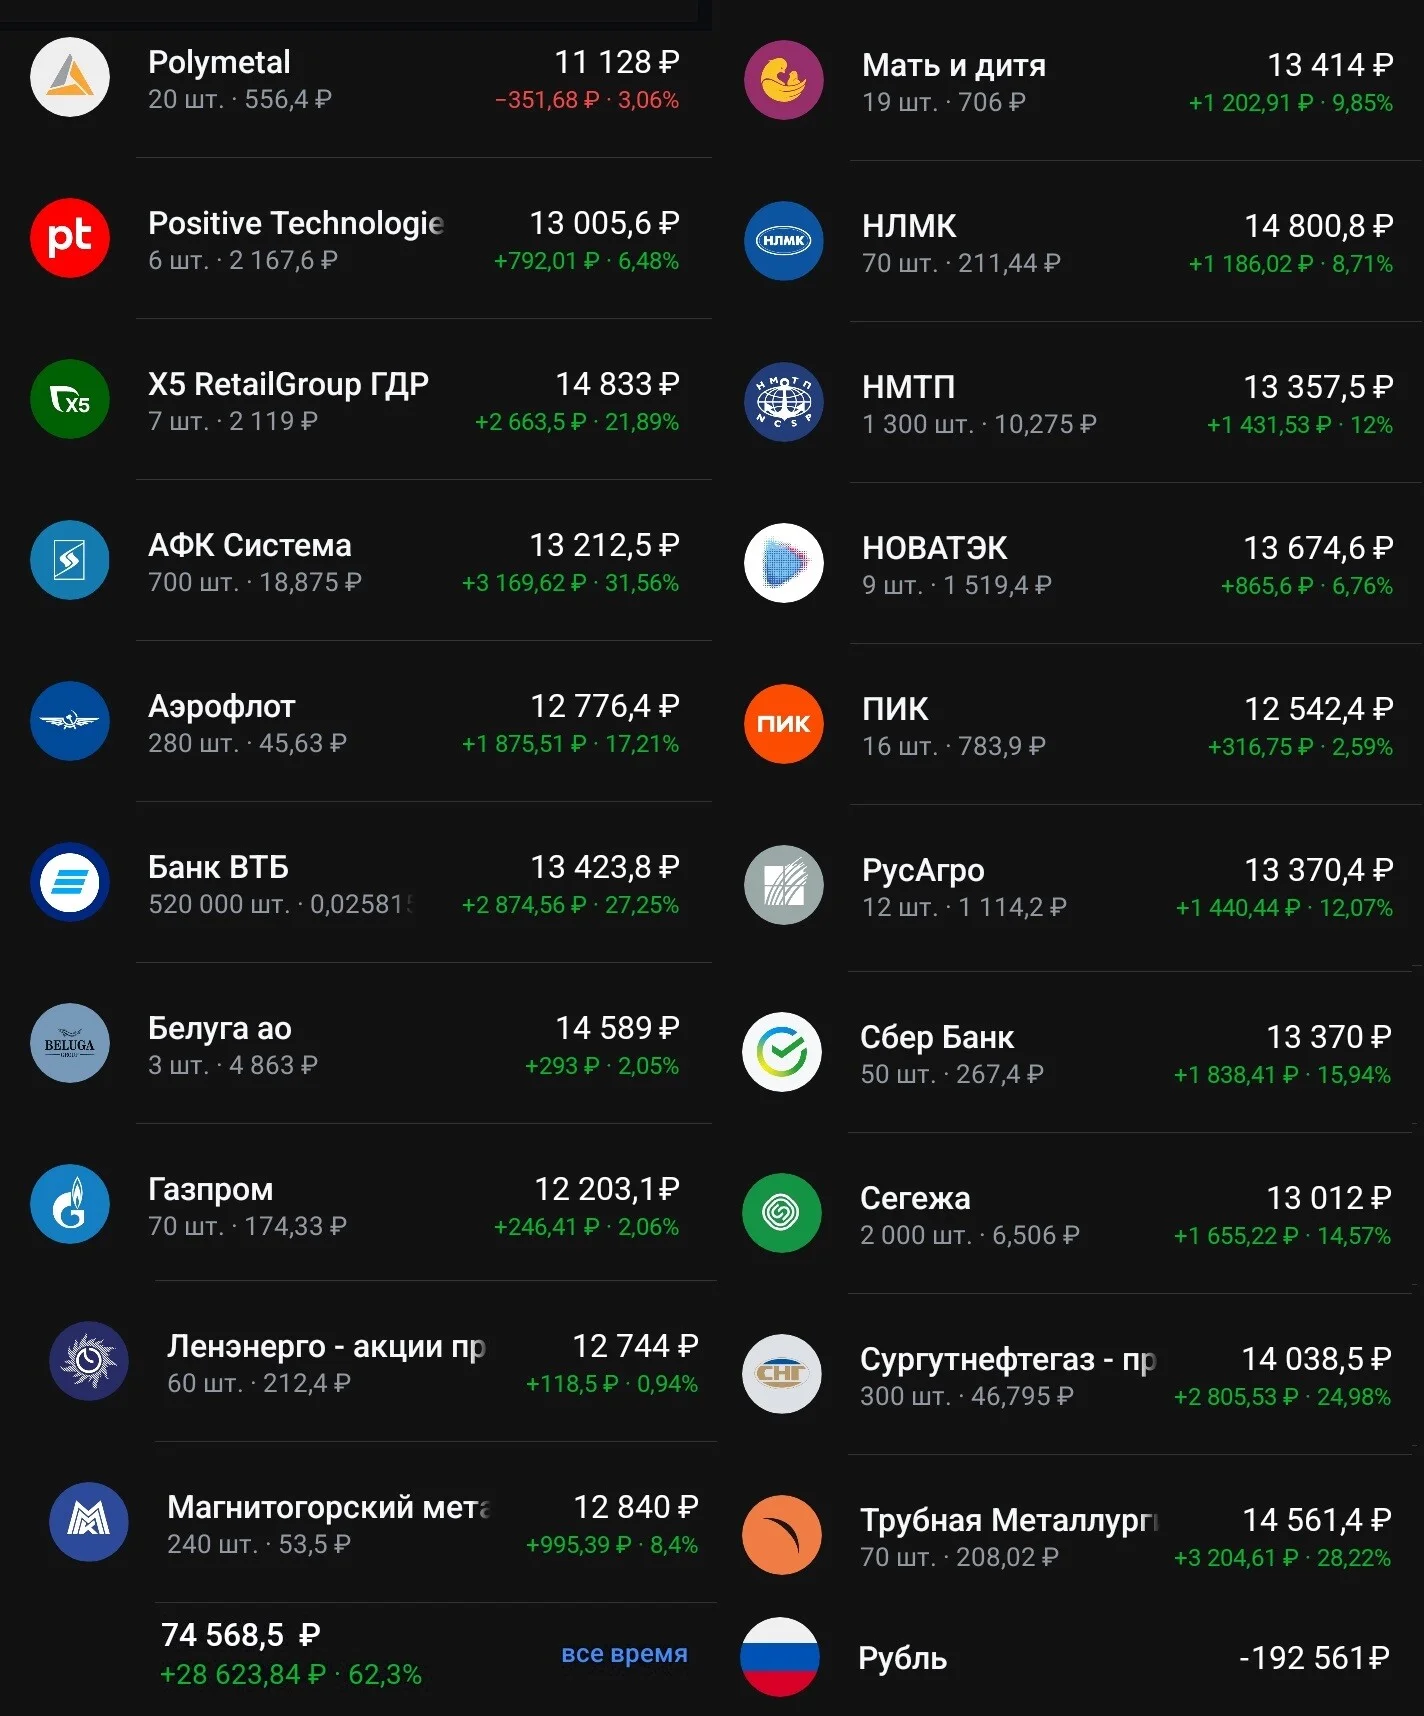Open the Сбер Банк position title
Screen dimensions: 1424x1716
937,1037
